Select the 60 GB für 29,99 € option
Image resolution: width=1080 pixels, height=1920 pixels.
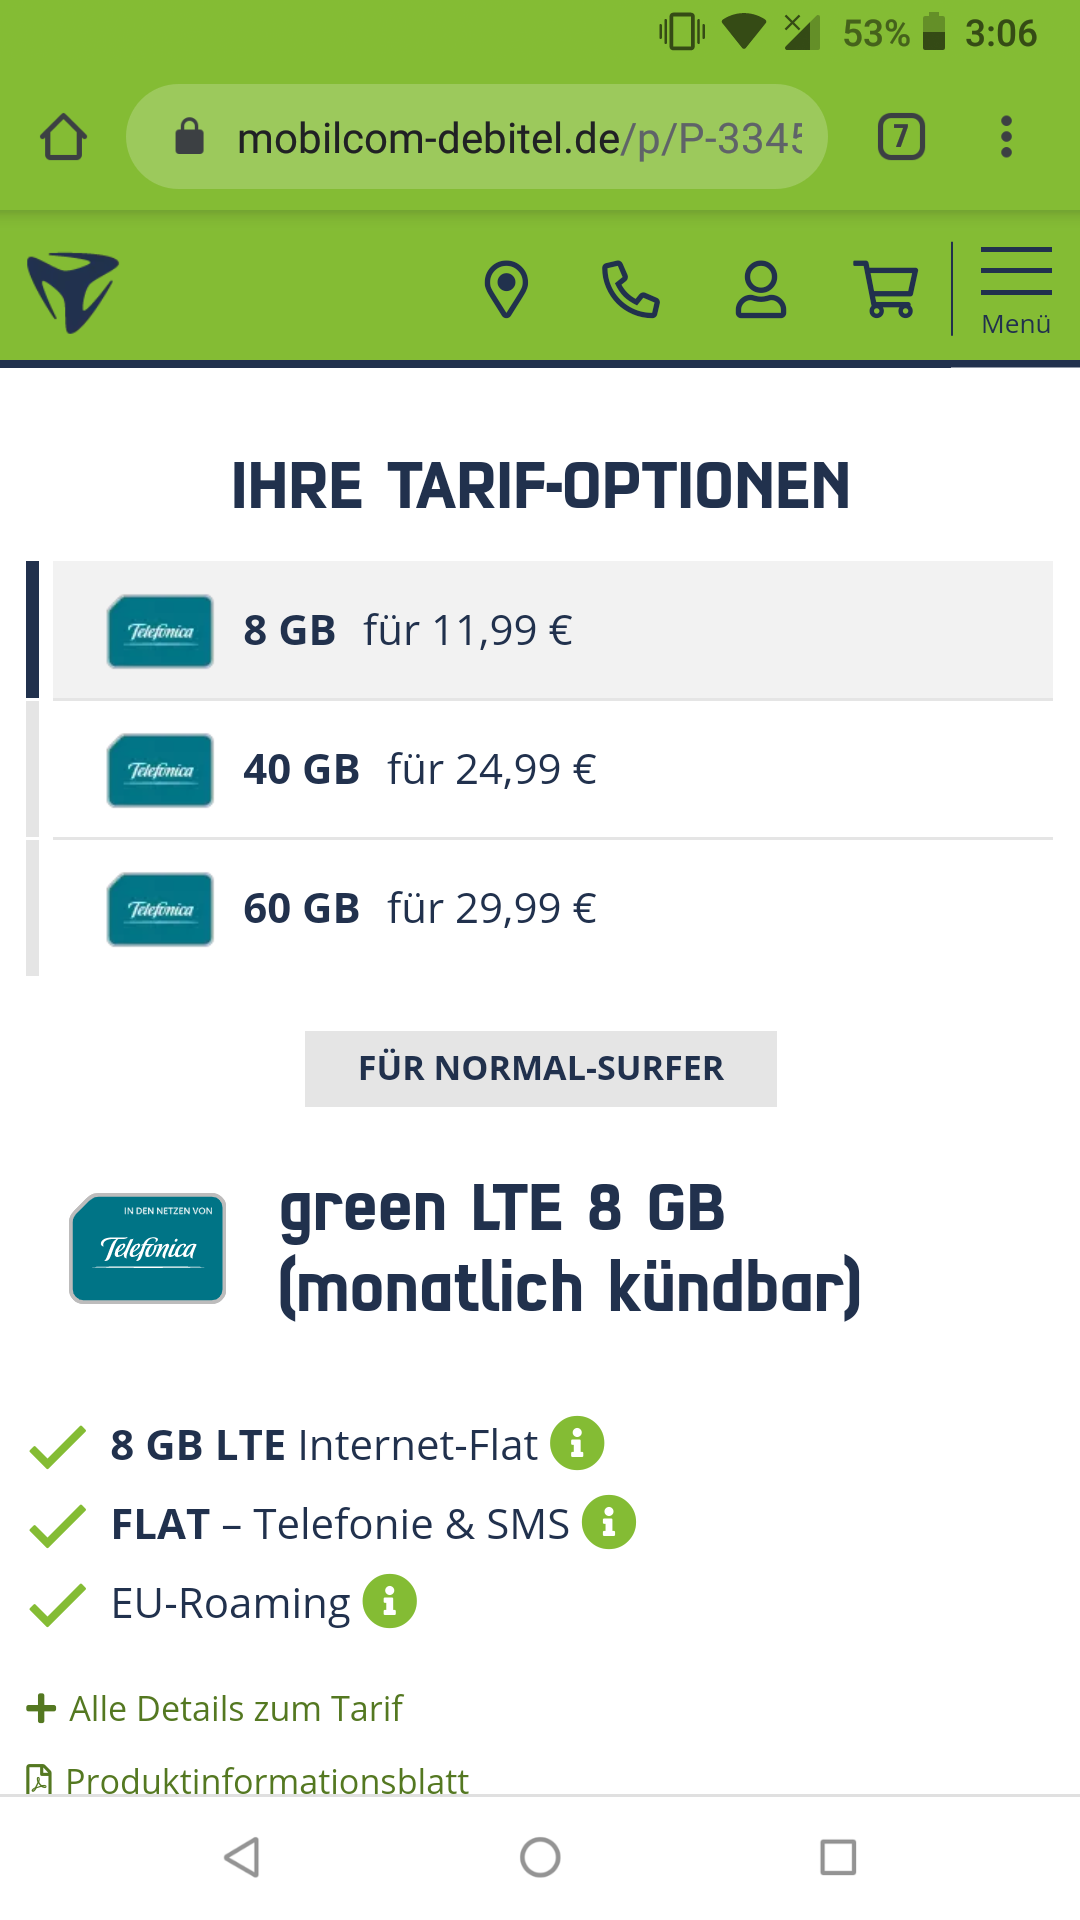click(x=552, y=908)
